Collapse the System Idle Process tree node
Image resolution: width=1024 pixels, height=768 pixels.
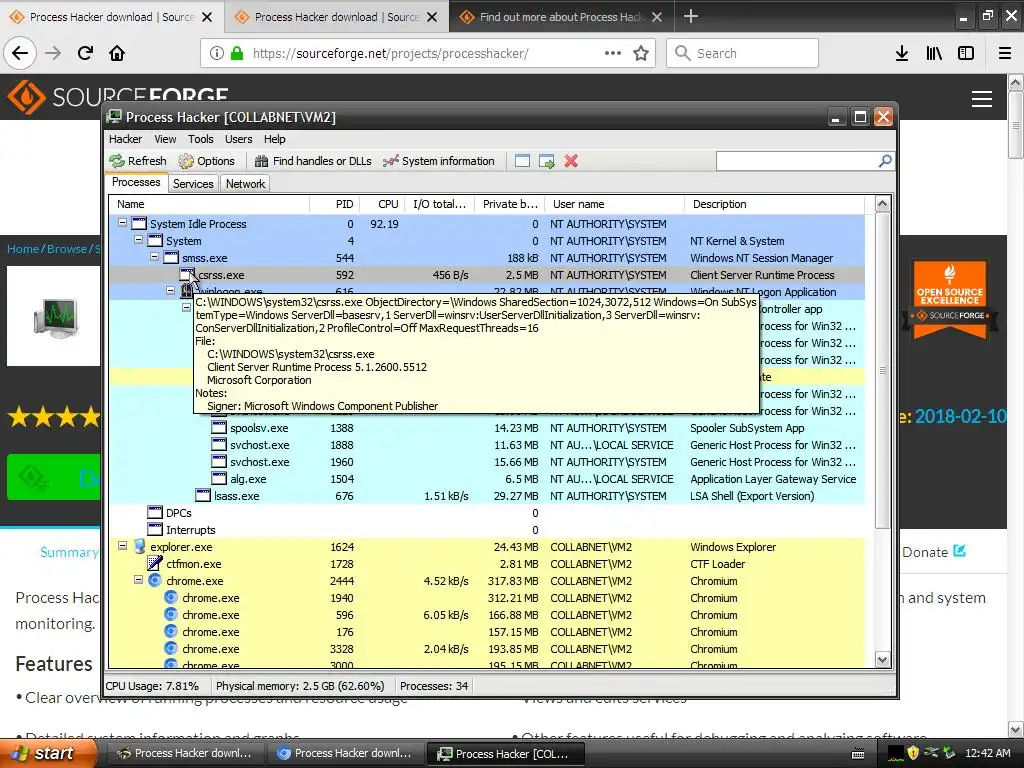tap(122, 223)
